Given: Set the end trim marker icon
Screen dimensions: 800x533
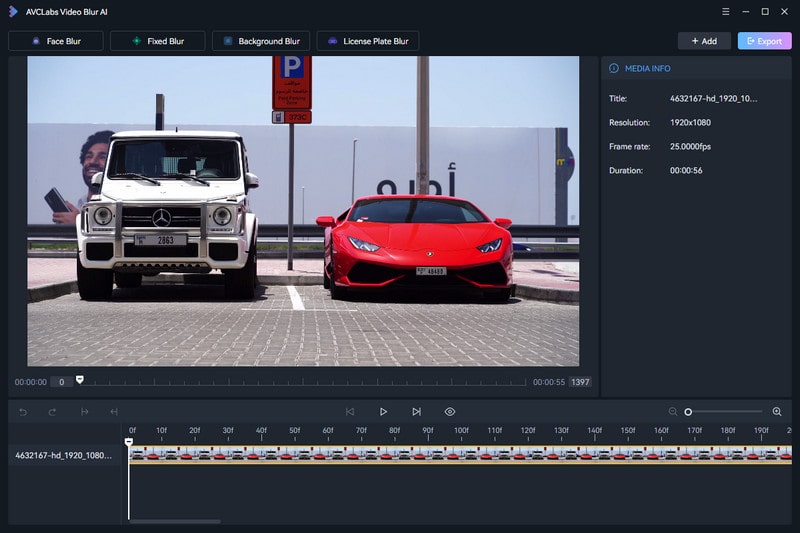Looking at the screenshot, I should point(114,412).
